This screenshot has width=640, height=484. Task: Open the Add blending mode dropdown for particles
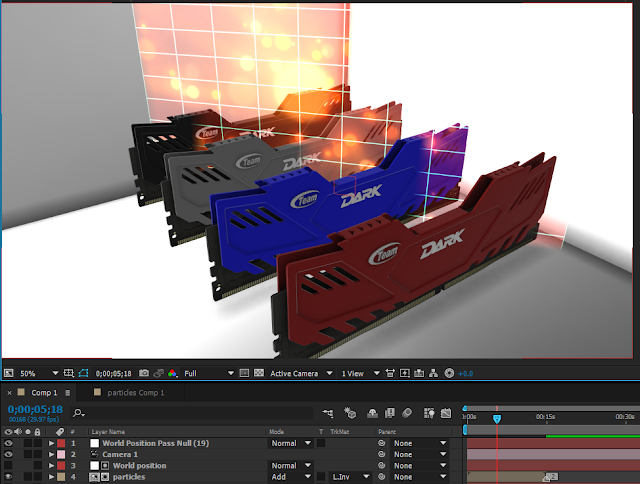pyautogui.click(x=290, y=477)
